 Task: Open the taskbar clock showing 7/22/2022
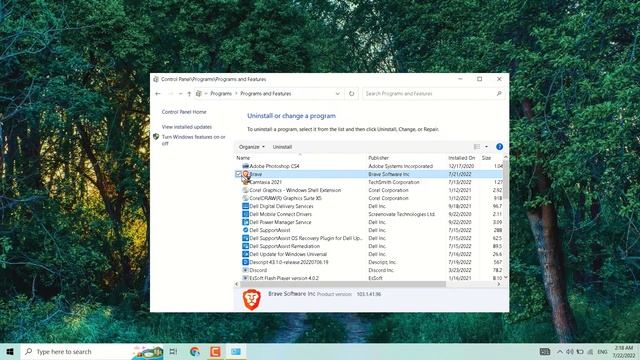point(624,351)
